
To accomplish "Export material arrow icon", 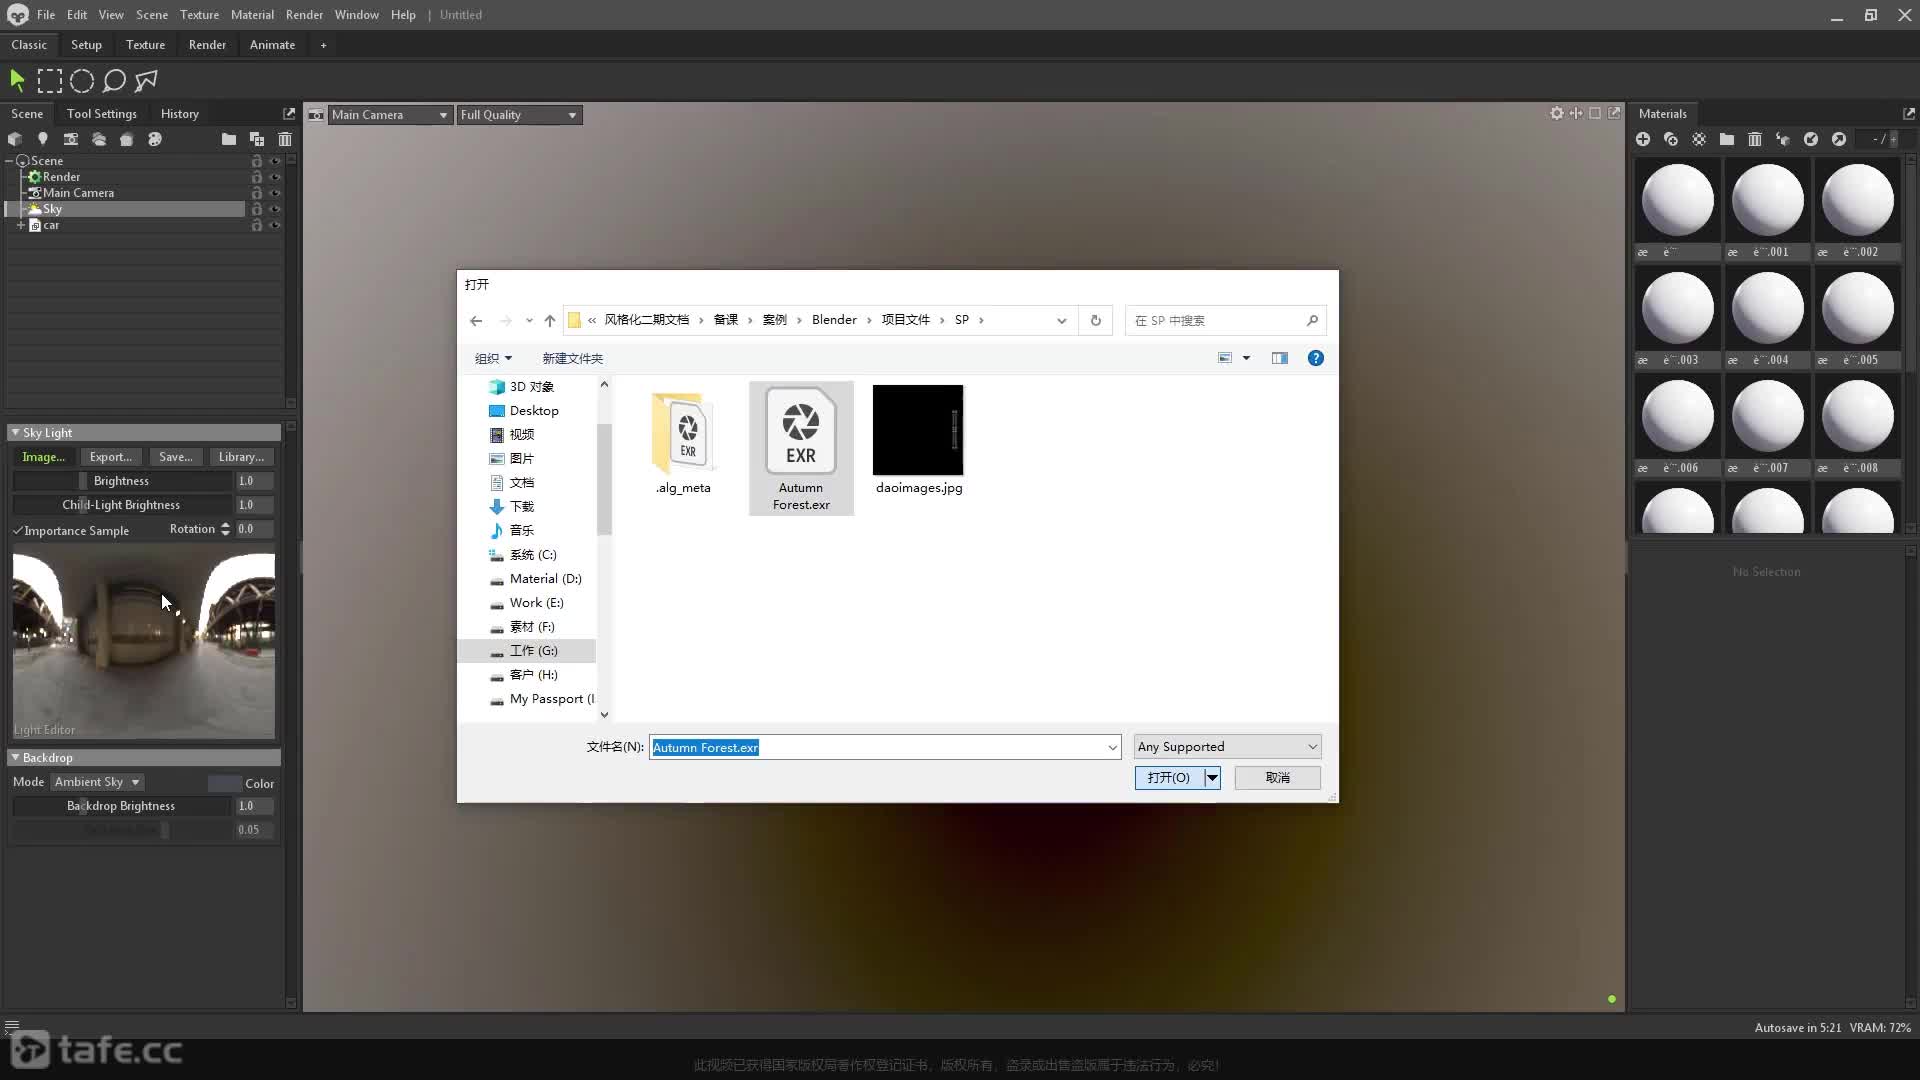I will point(1839,139).
